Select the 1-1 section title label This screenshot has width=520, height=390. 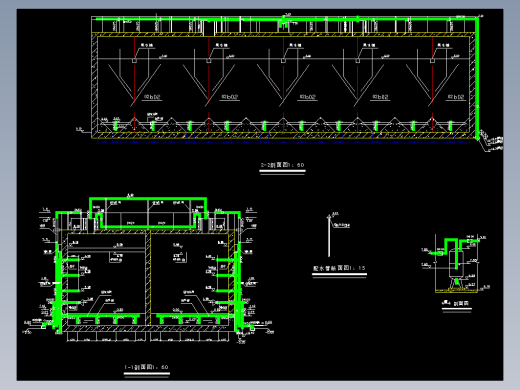146,367
